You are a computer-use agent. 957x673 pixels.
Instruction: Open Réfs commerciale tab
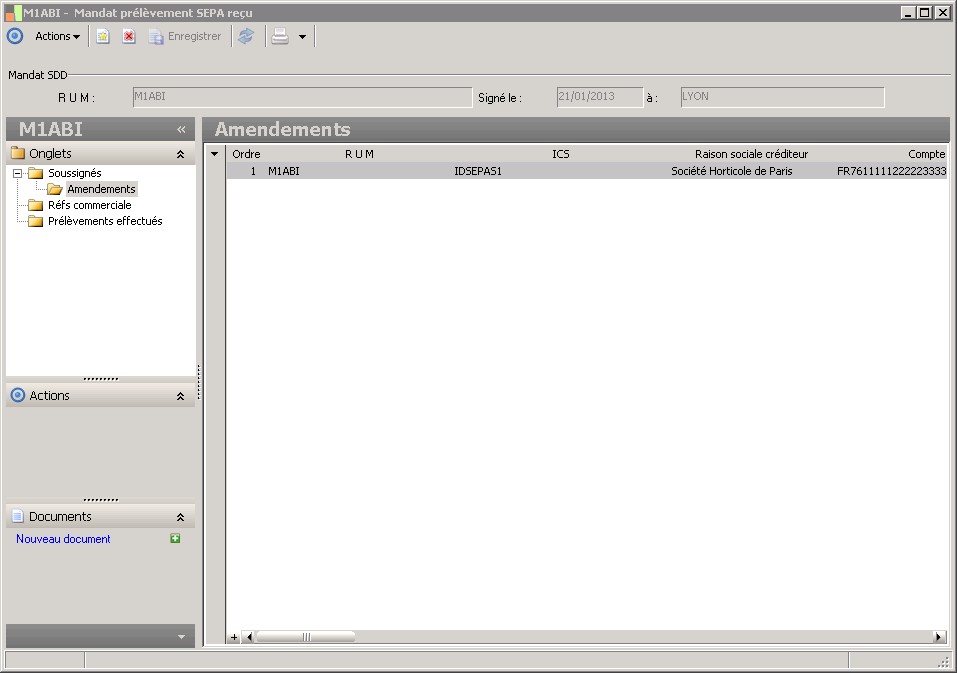pyautogui.click(x=90, y=205)
